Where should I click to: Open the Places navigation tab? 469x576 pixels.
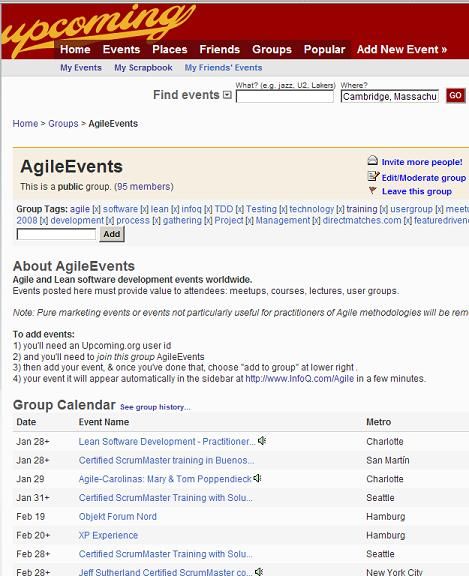click(x=170, y=49)
